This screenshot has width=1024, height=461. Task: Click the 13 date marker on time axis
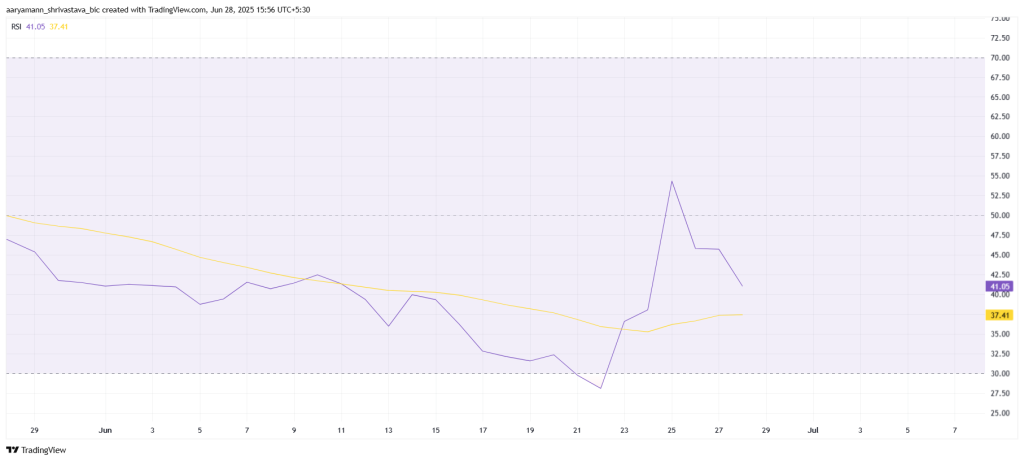[388, 430]
